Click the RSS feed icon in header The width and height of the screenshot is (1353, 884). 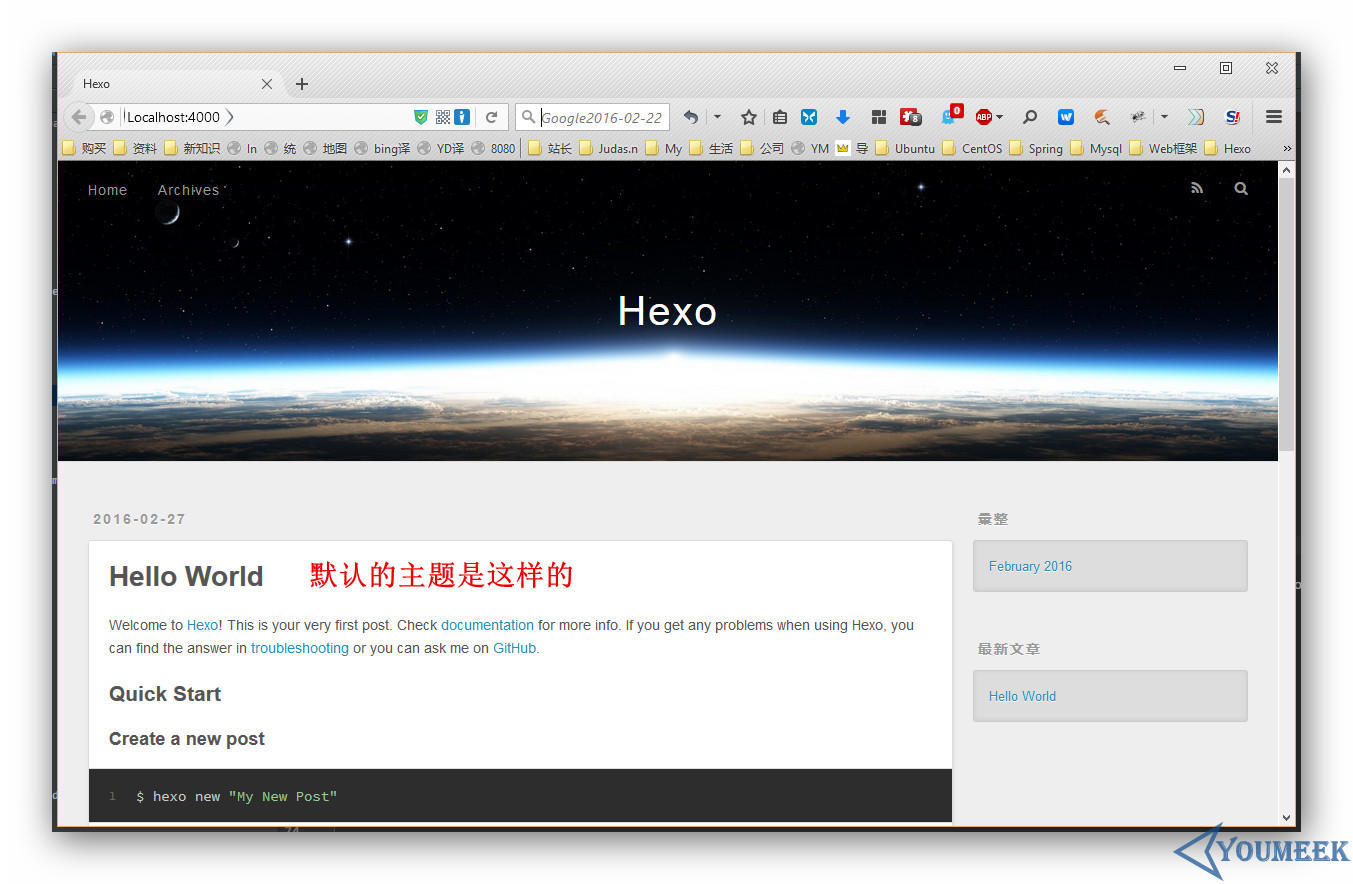(1197, 188)
